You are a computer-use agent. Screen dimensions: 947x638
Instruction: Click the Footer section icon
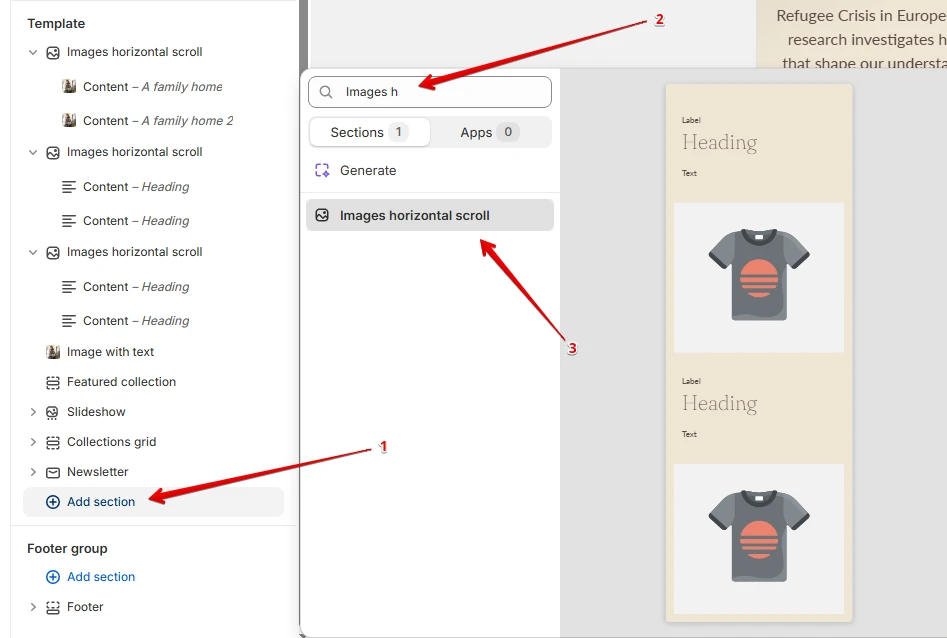(53, 607)
